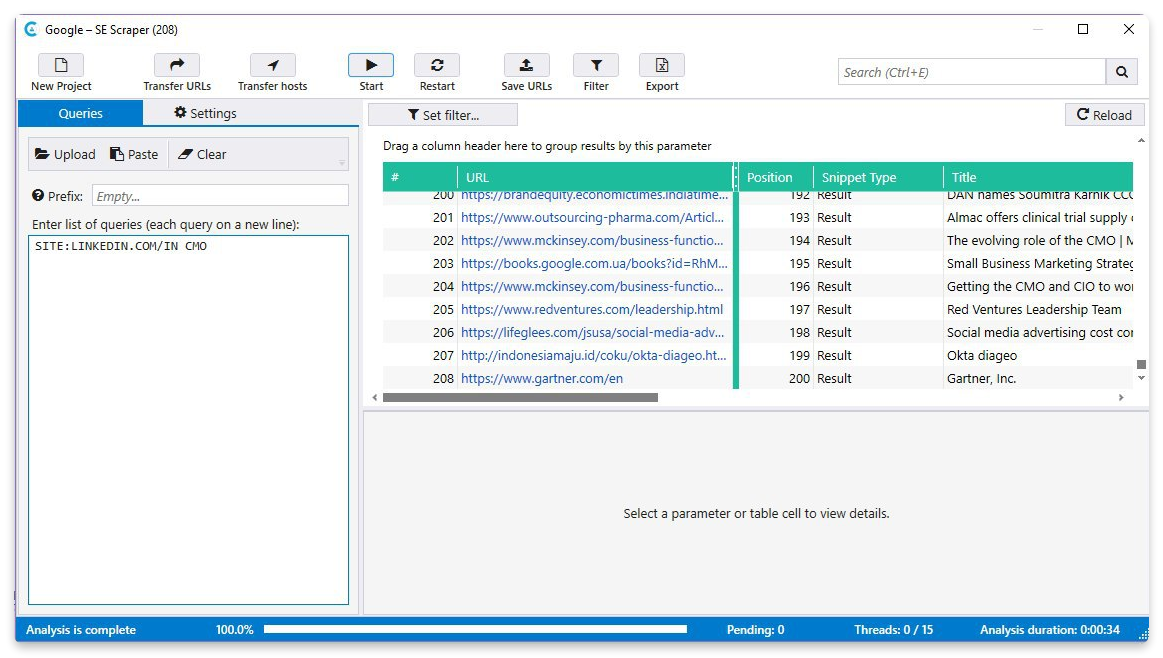Sort by the Position column header
Image resolution: width=1163 pixels, height=658 pixels.
coord(776,177)
